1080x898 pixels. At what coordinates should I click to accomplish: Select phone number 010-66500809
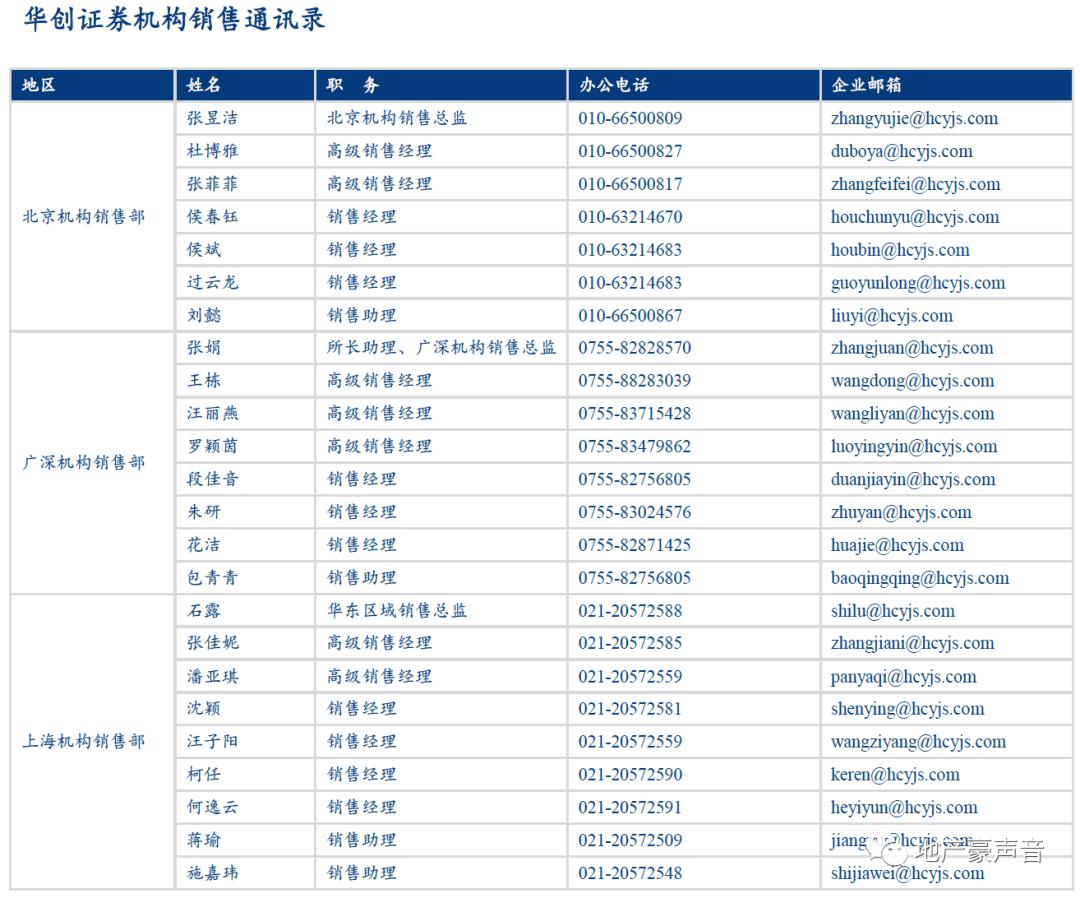[x=630, y=118]
